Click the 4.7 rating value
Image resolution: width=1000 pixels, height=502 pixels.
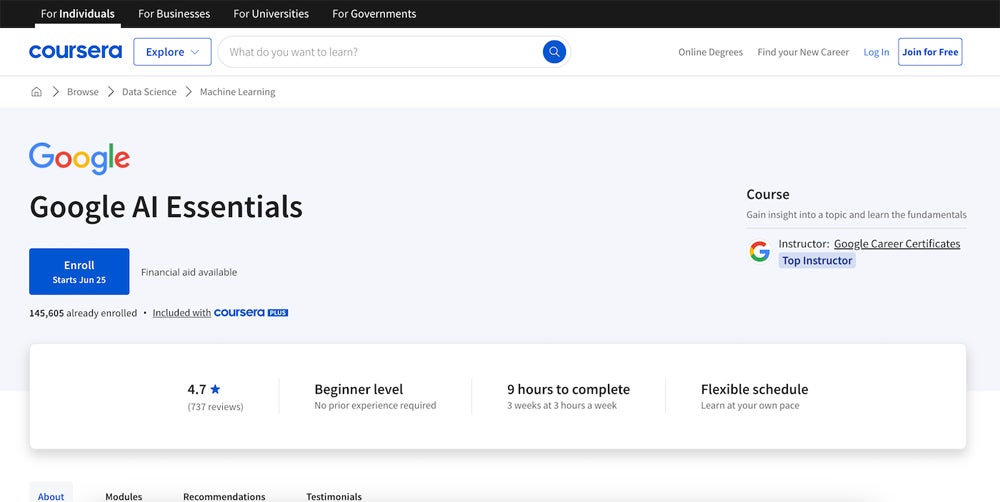point(196,389)
